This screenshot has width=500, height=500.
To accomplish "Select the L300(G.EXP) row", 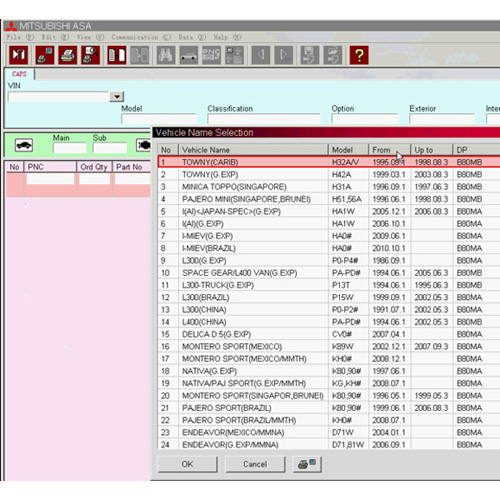I will point(329,260).
